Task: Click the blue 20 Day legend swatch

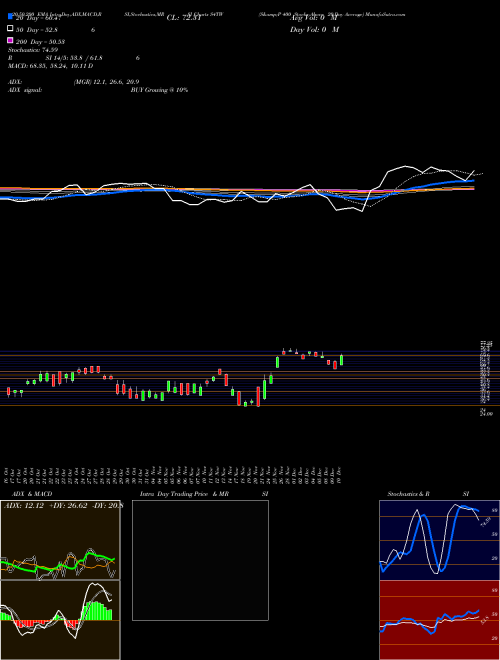Action: click(x=10, y=16)
